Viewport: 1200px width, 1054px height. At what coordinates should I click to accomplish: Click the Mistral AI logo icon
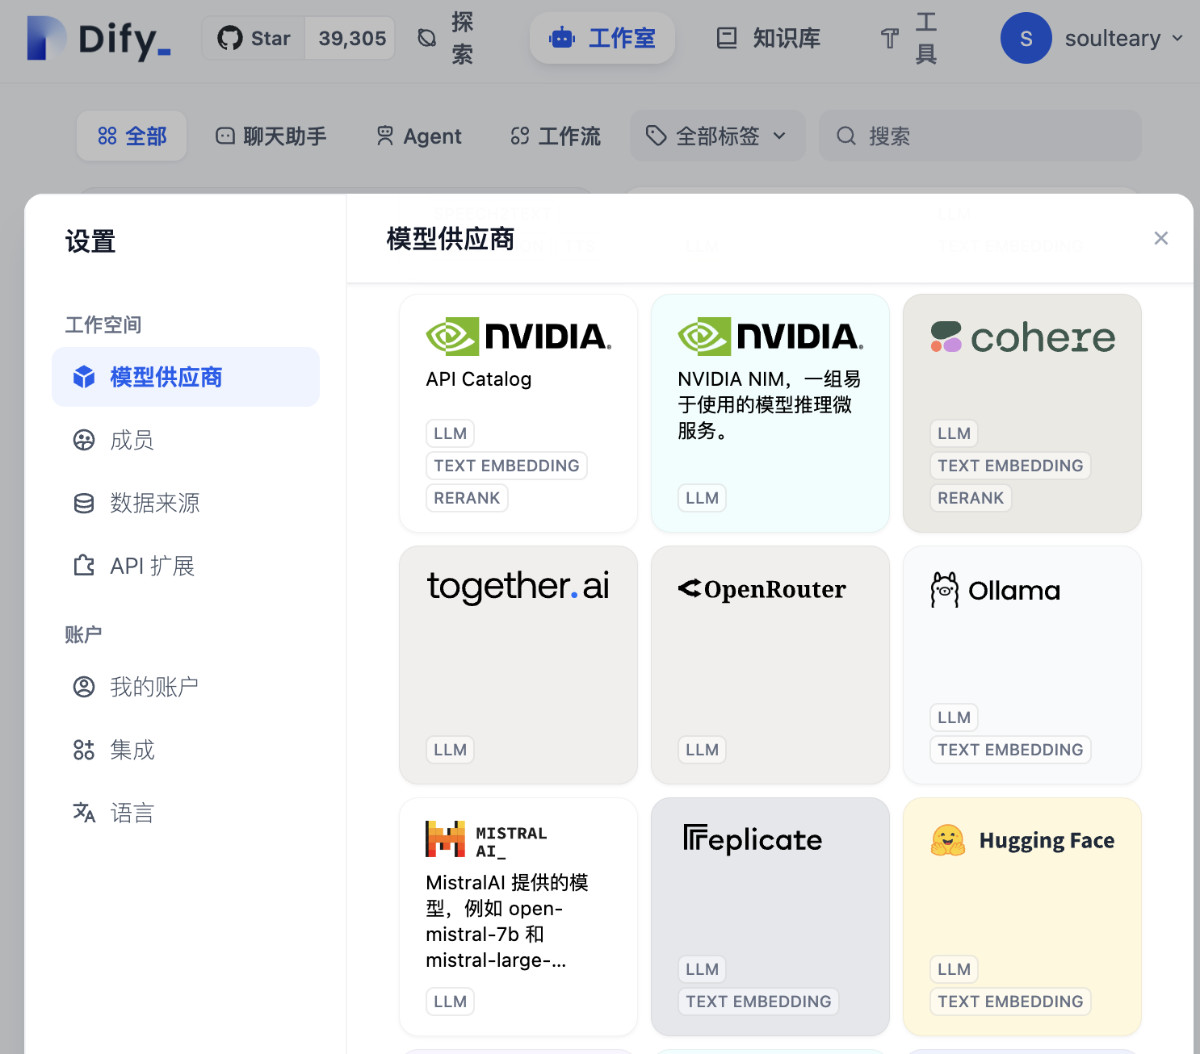click(x=445, y=839)
